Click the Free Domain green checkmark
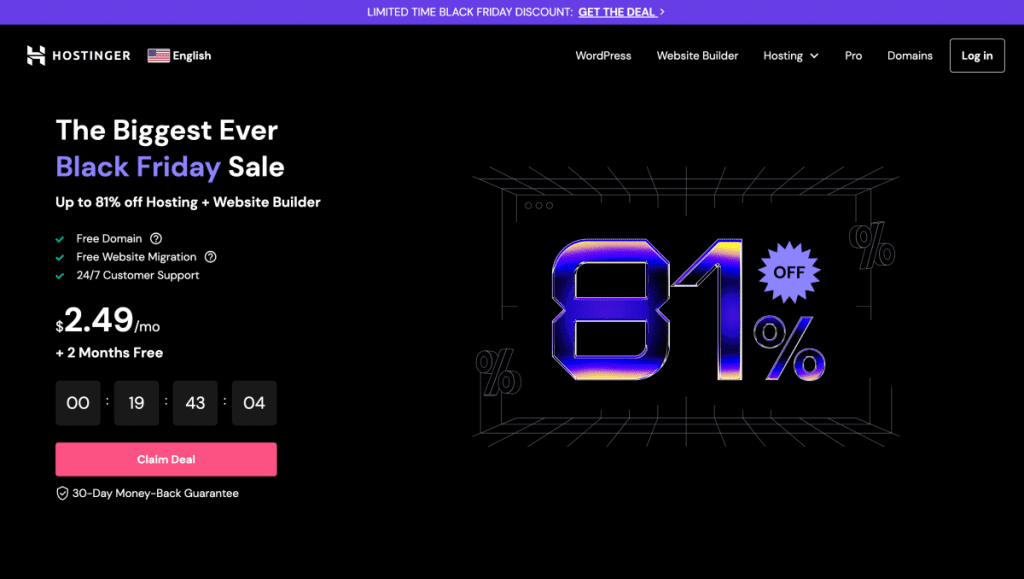The width and height of the screenshot is (1024, 579). (61, 239)
